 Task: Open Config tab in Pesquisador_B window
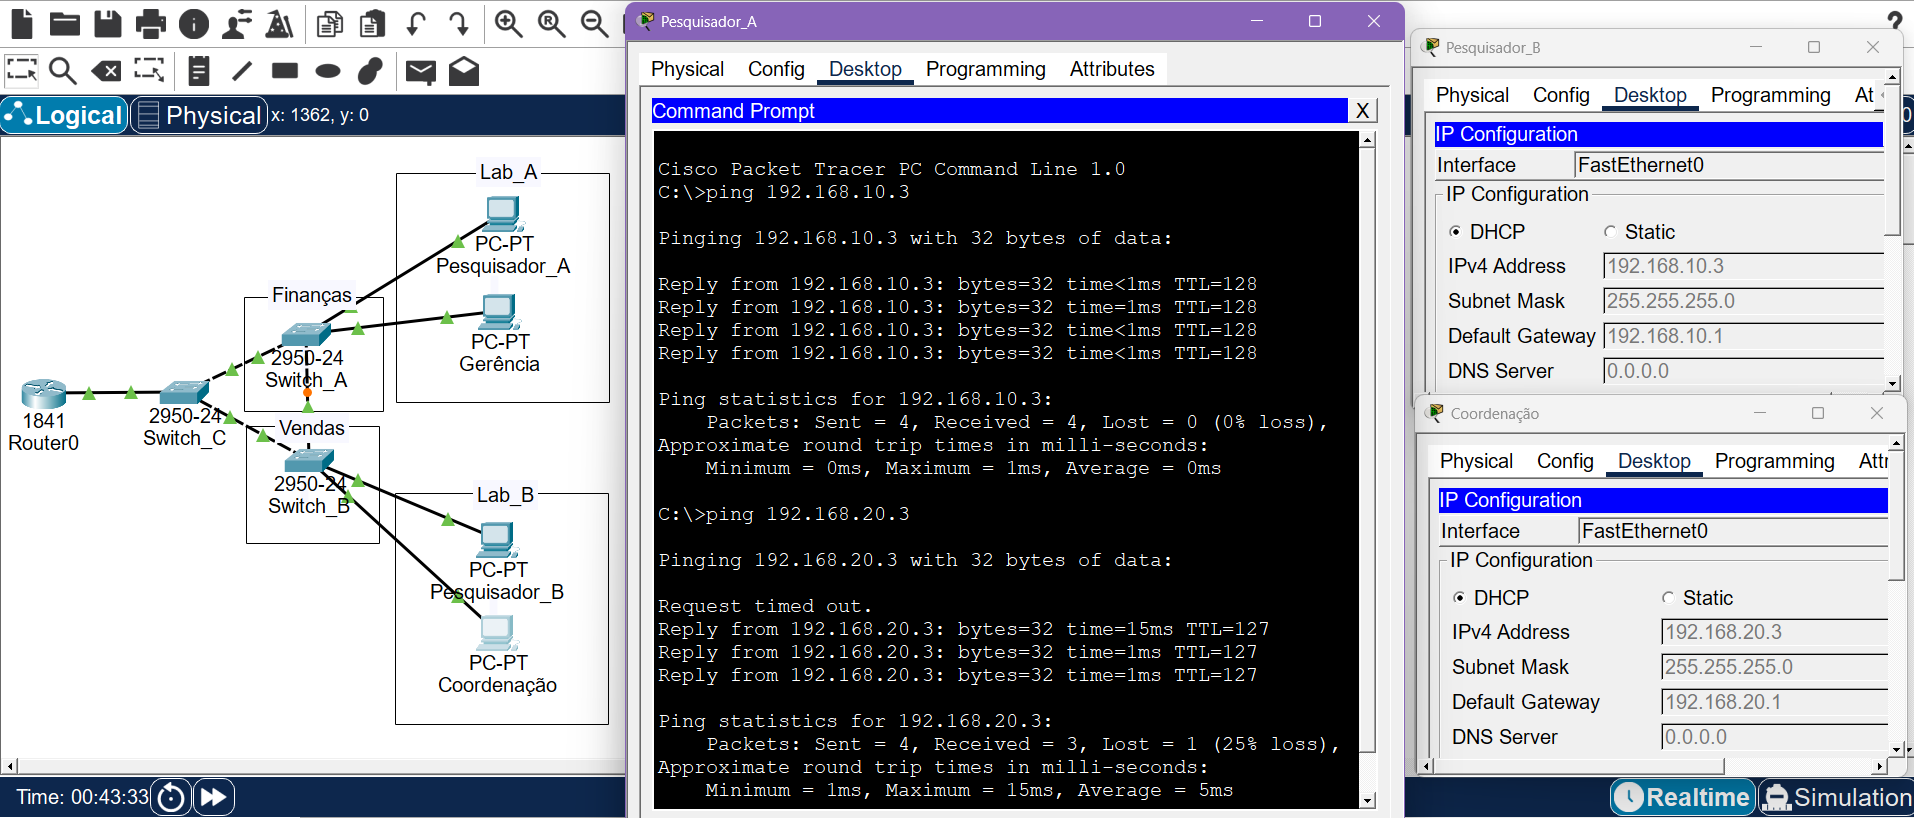click(1561, 95)
